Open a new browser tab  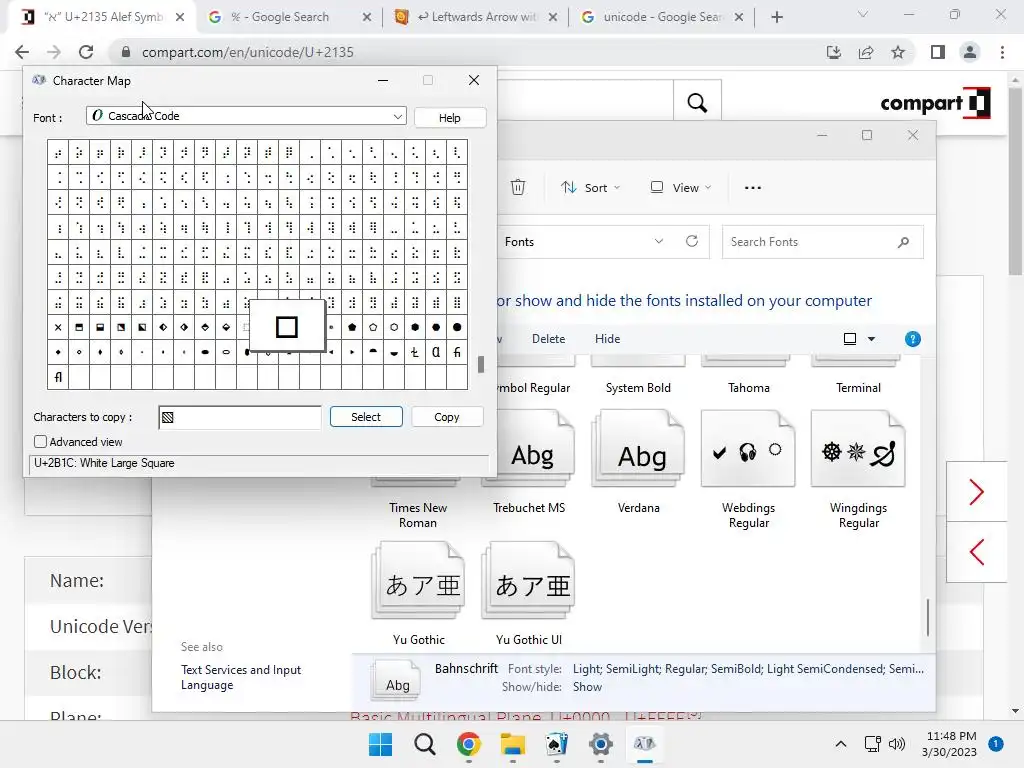click(776, 17)
